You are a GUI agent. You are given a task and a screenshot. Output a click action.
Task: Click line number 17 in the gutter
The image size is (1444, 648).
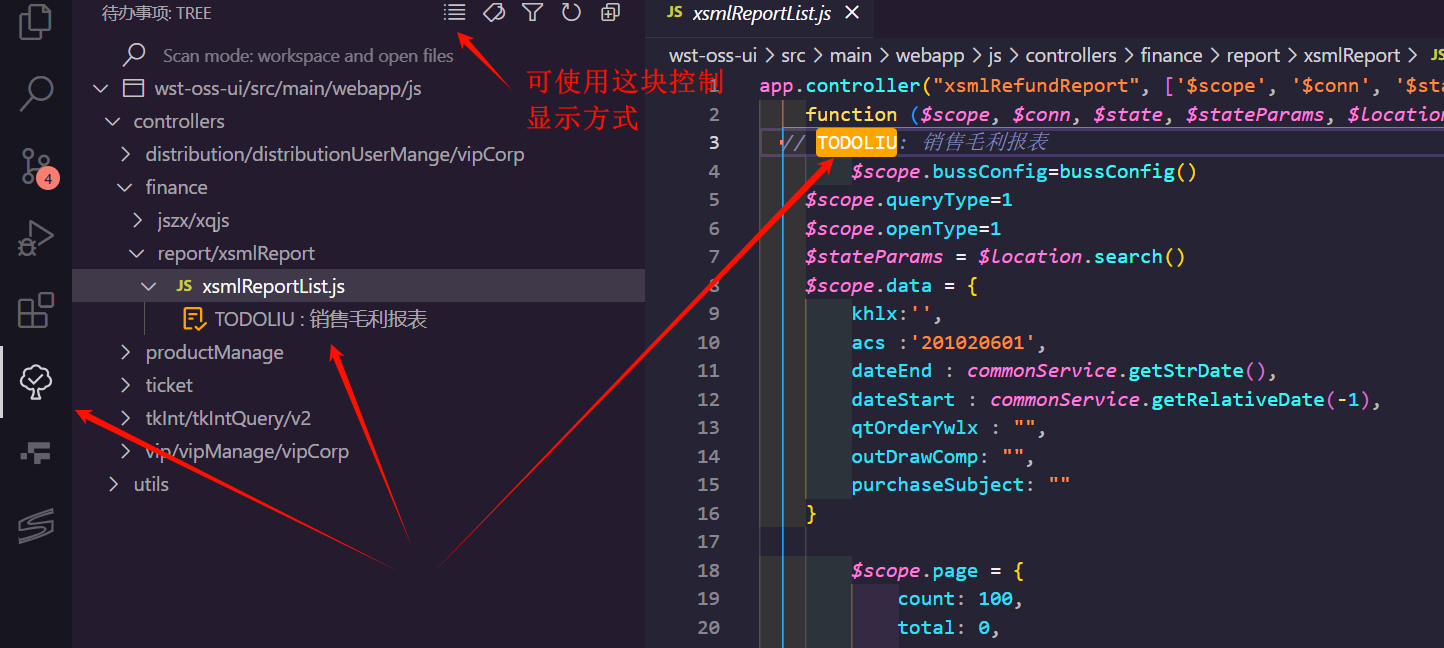pos(708,541)
